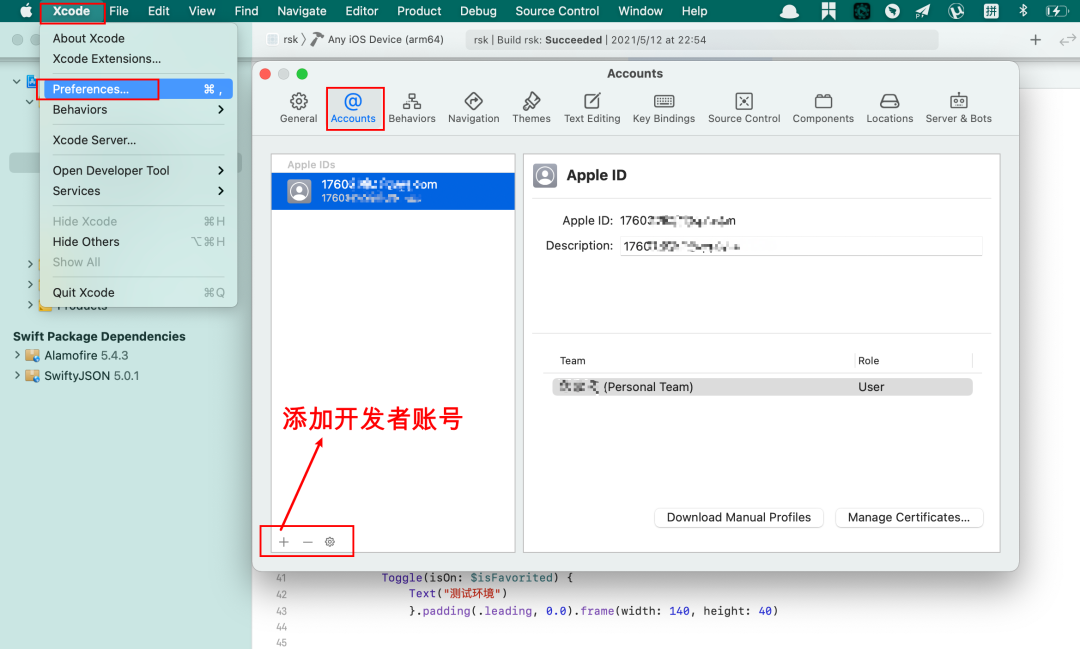Open the General preferences pane
Viewport: 1080px width, 649px height.
pyautogui.click(x=298, y=108)
